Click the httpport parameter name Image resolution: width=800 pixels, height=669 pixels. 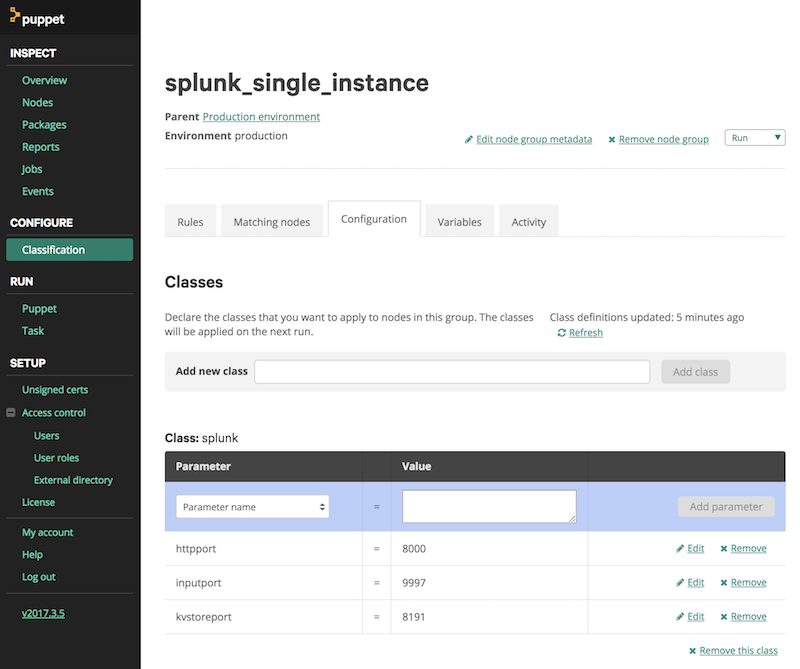196,549
